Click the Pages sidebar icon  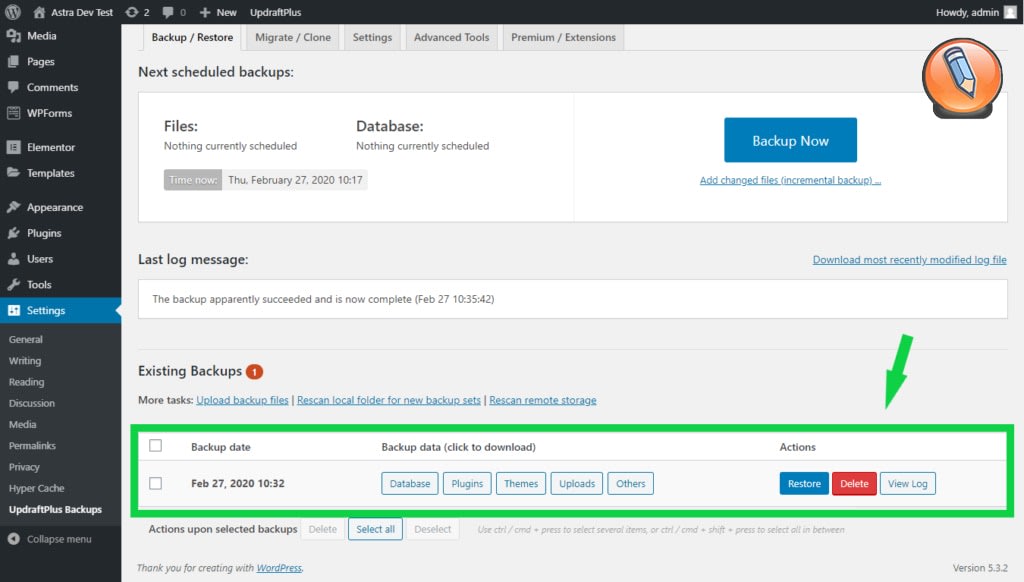(x=13, y=61)
